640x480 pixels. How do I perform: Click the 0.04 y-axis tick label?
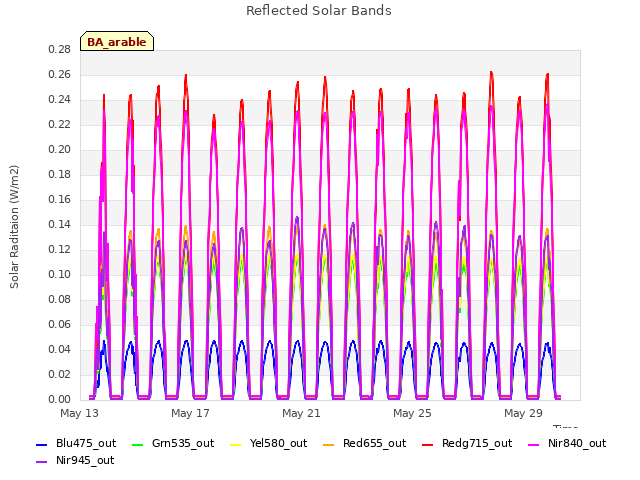[60, 349]
